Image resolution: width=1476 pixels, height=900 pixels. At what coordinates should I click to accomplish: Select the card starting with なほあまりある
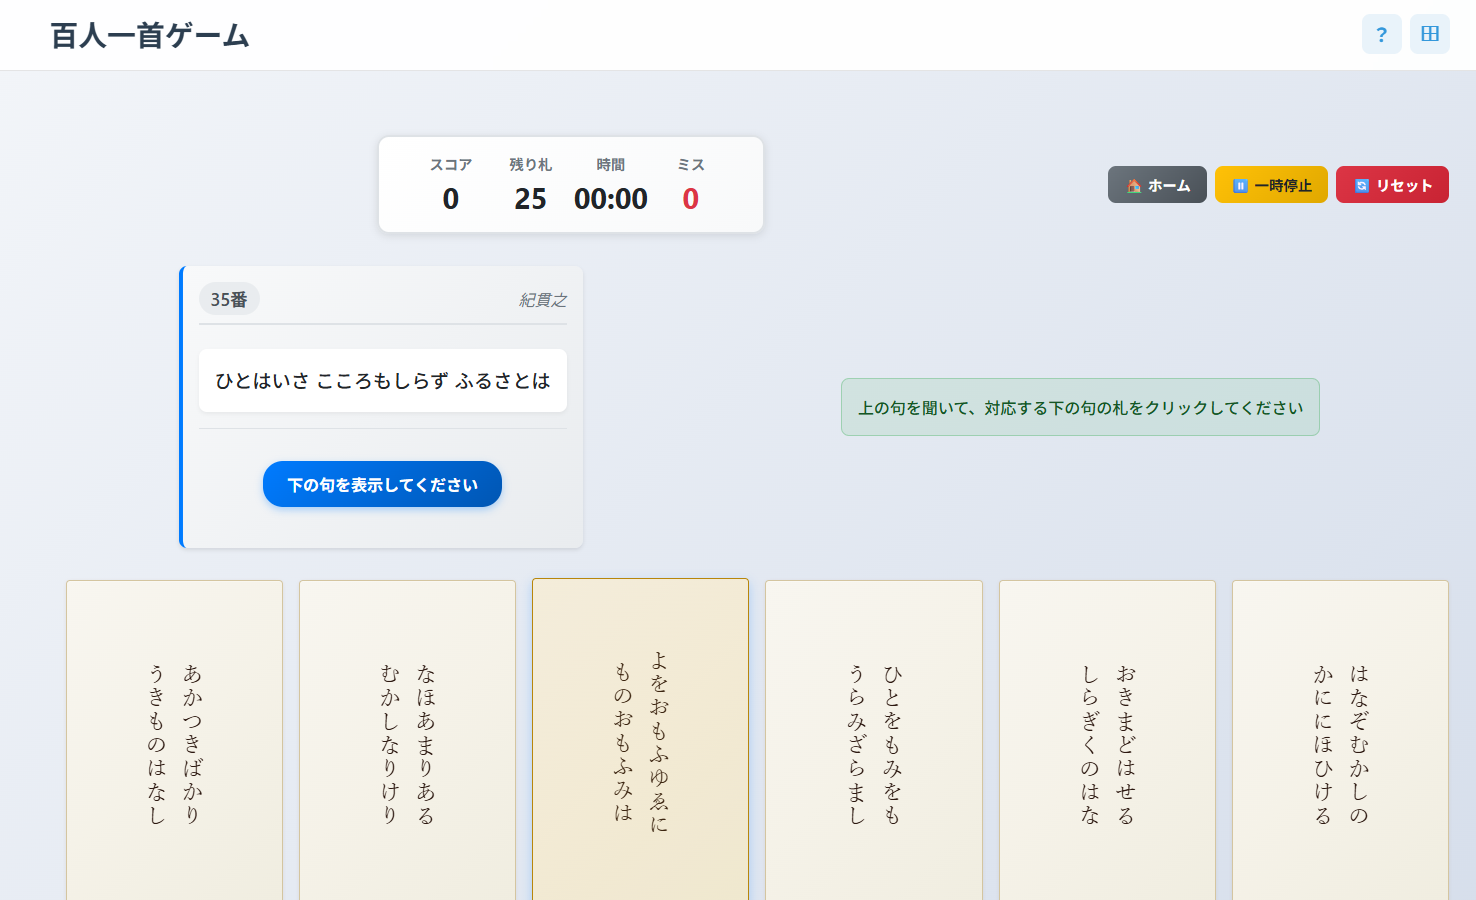pos(407,740)
